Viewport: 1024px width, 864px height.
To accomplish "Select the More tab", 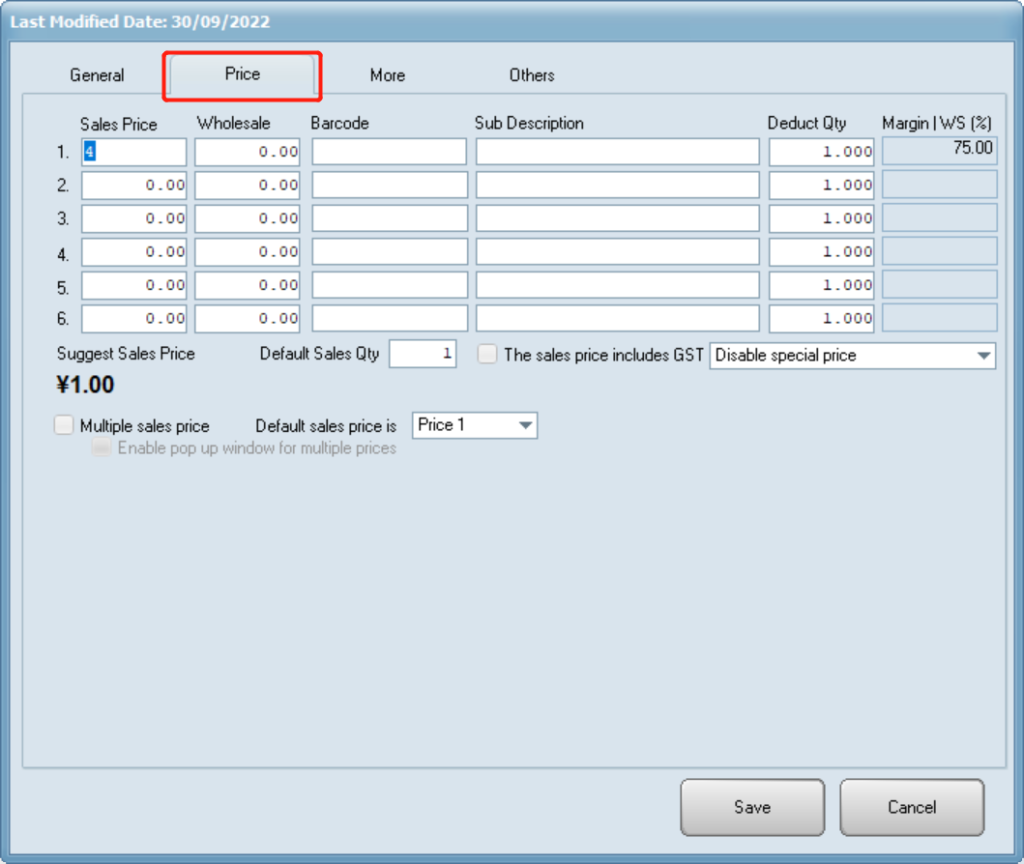I will 387,75.
